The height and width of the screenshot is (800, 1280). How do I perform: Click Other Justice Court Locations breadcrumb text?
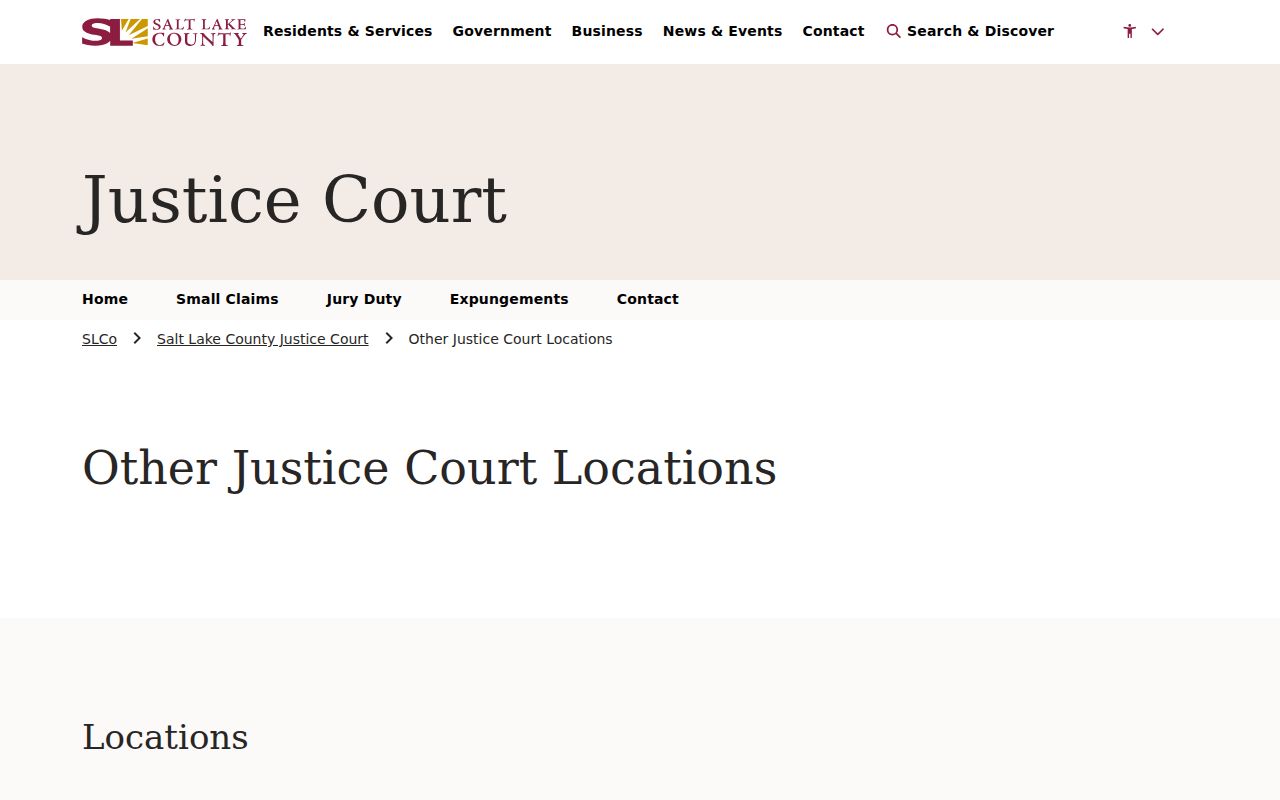coord(510,339)
